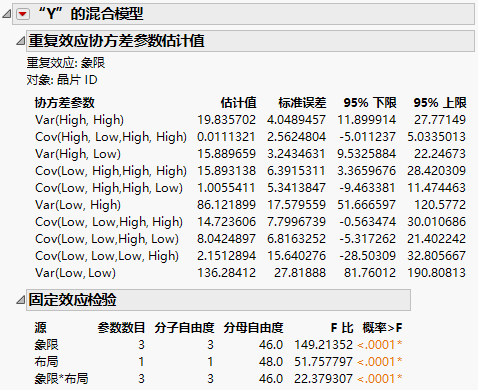This screenshot has height=390, width=478.
Task: Click the 对象: 晶片 ID label
Action: [62, 80]
